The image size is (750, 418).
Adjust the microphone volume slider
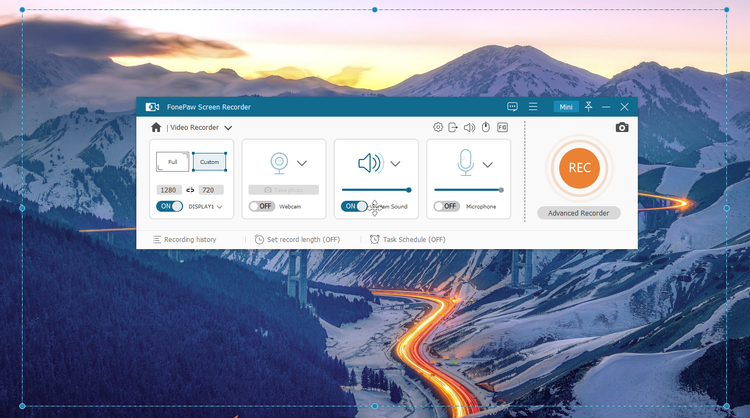click(469, 190)
